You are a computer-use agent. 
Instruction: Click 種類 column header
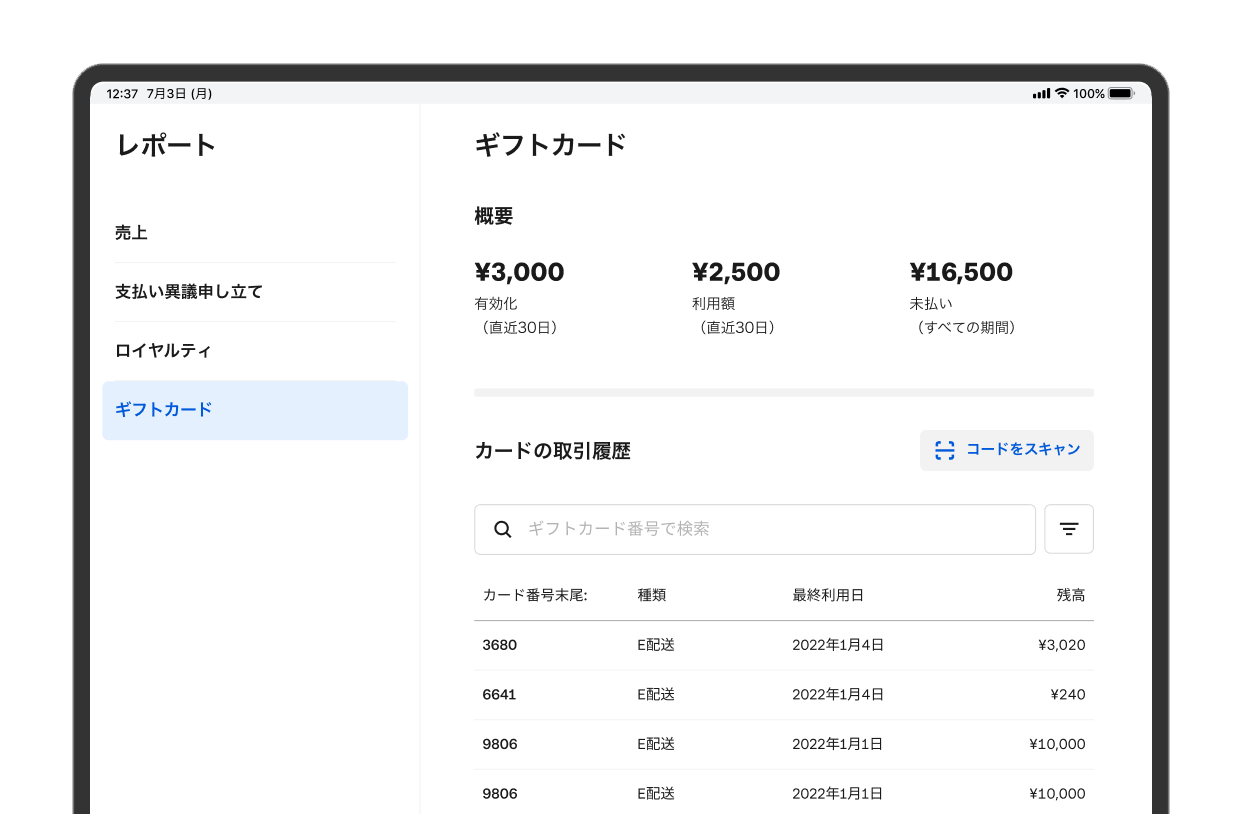point(652,595)
